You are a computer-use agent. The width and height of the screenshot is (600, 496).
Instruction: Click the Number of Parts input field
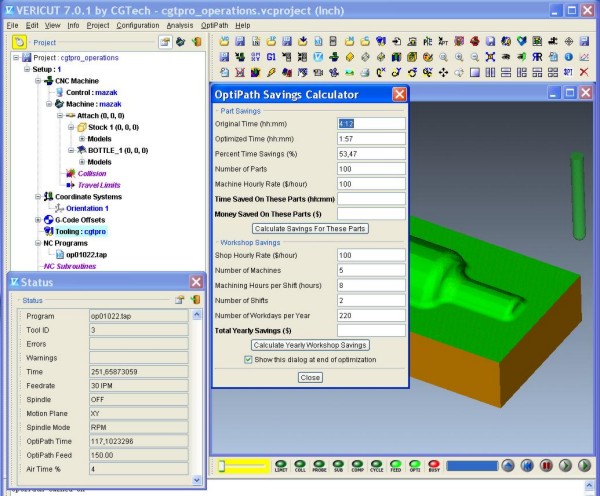[371, 169]
